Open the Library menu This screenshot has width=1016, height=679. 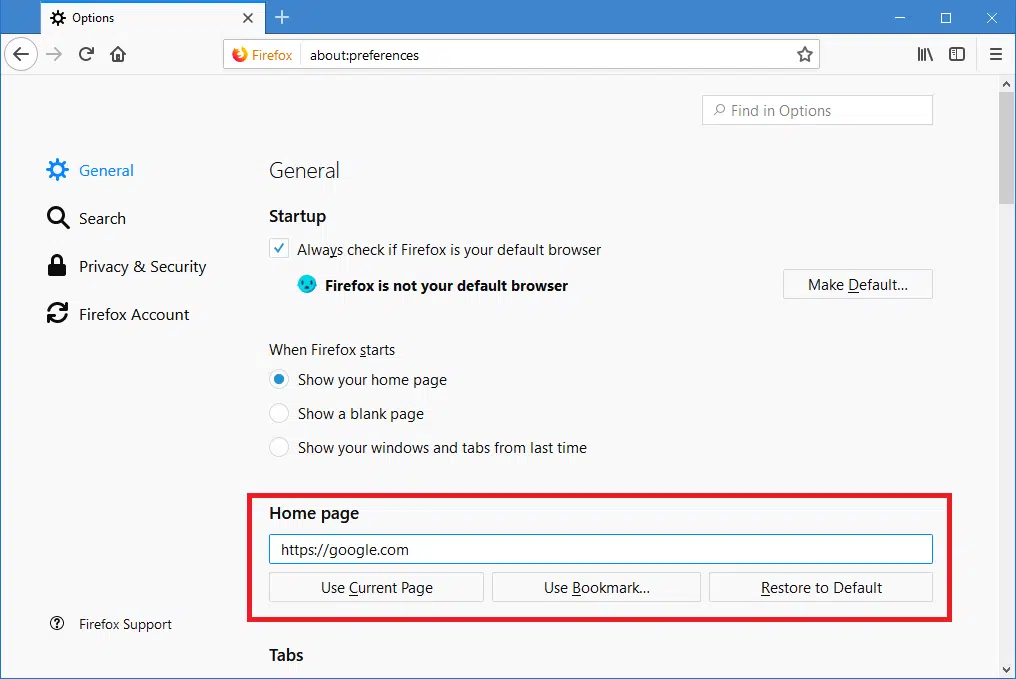925,54
